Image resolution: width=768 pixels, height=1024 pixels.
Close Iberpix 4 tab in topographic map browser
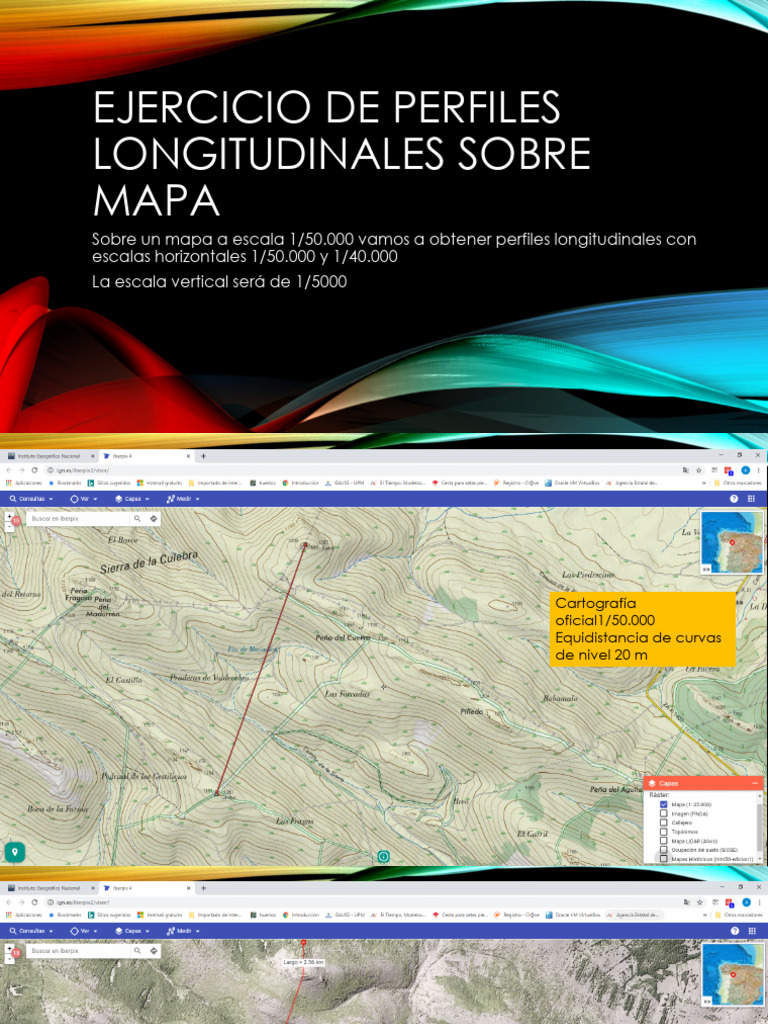coord(188,456)
